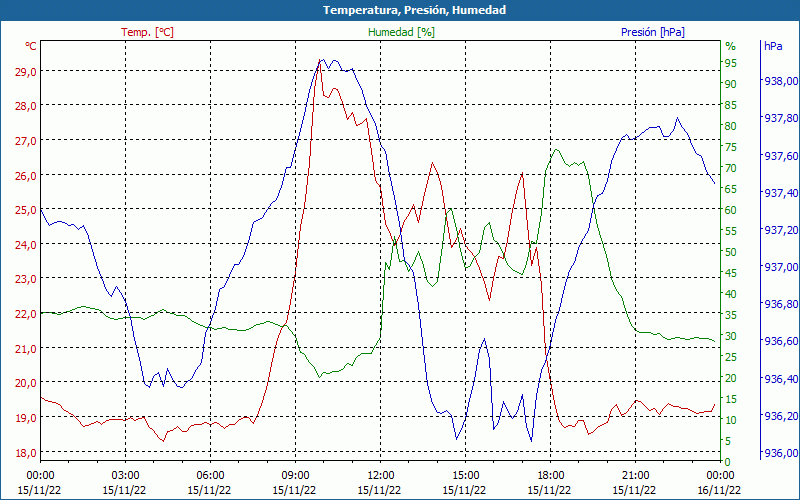Click the 27,0 temperature axis value
This screenshot has height=500, width=800.
[26, 141]
